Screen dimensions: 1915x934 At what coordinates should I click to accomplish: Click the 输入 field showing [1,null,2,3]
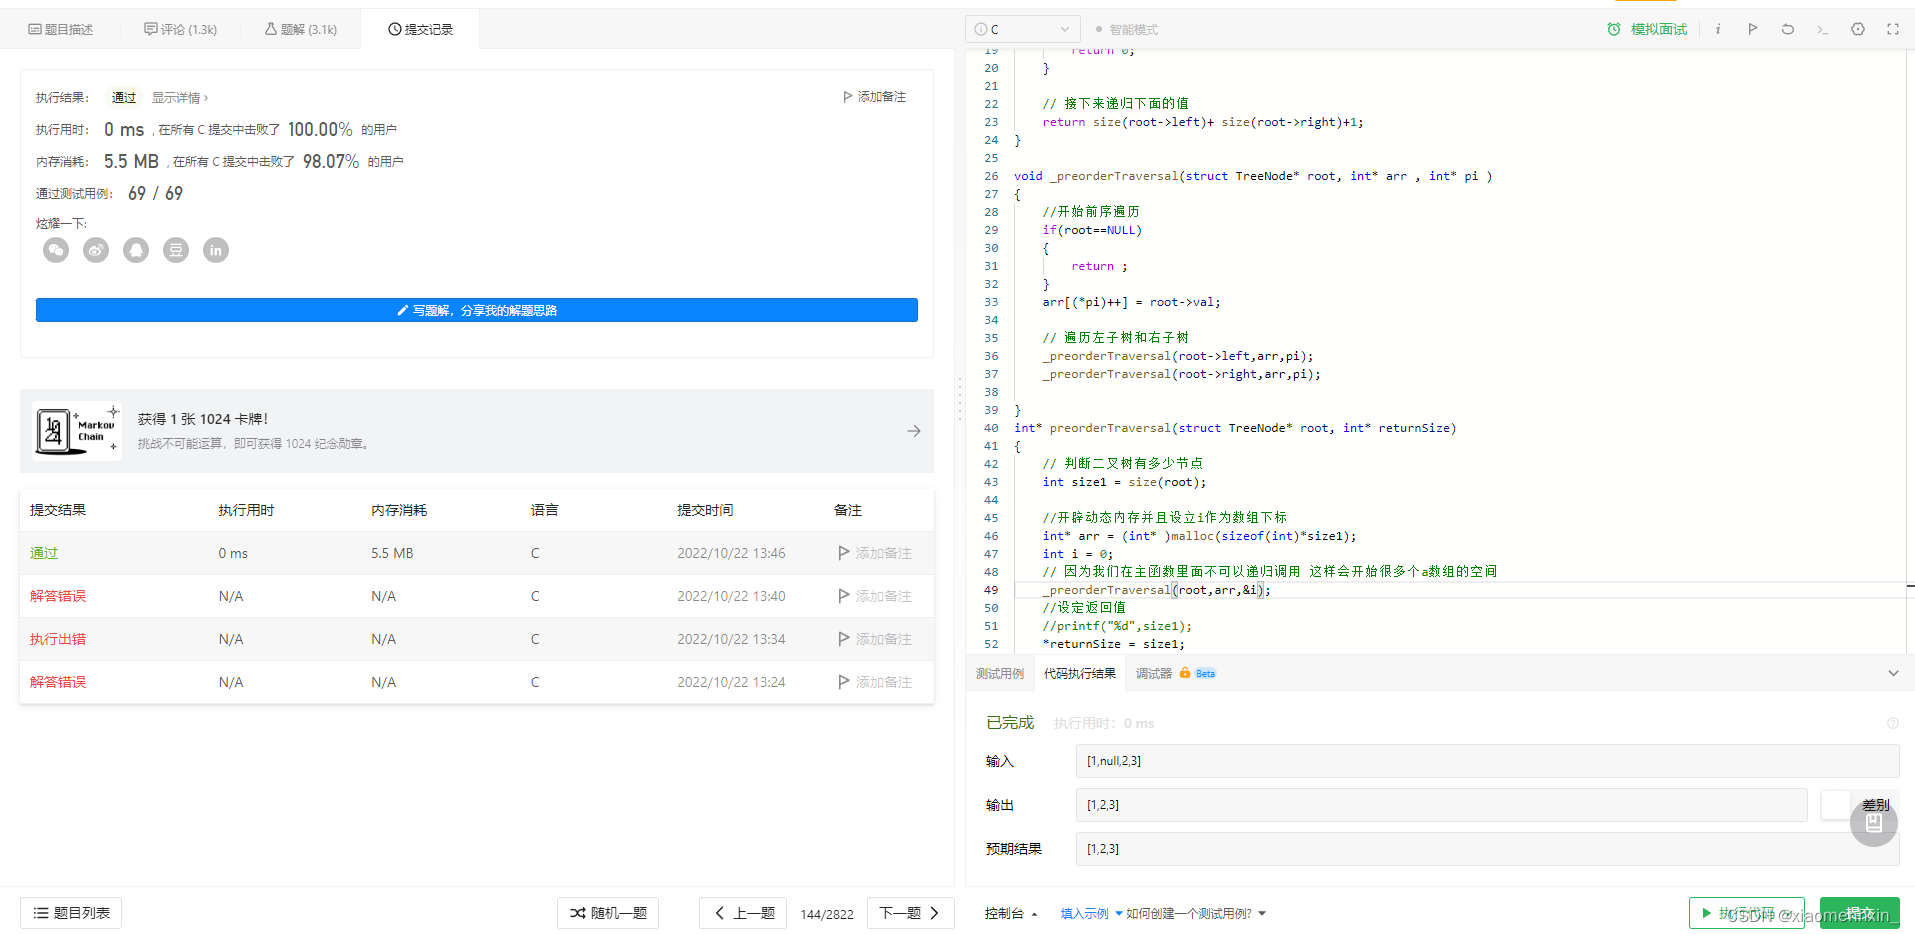[x=1487, y=761]
